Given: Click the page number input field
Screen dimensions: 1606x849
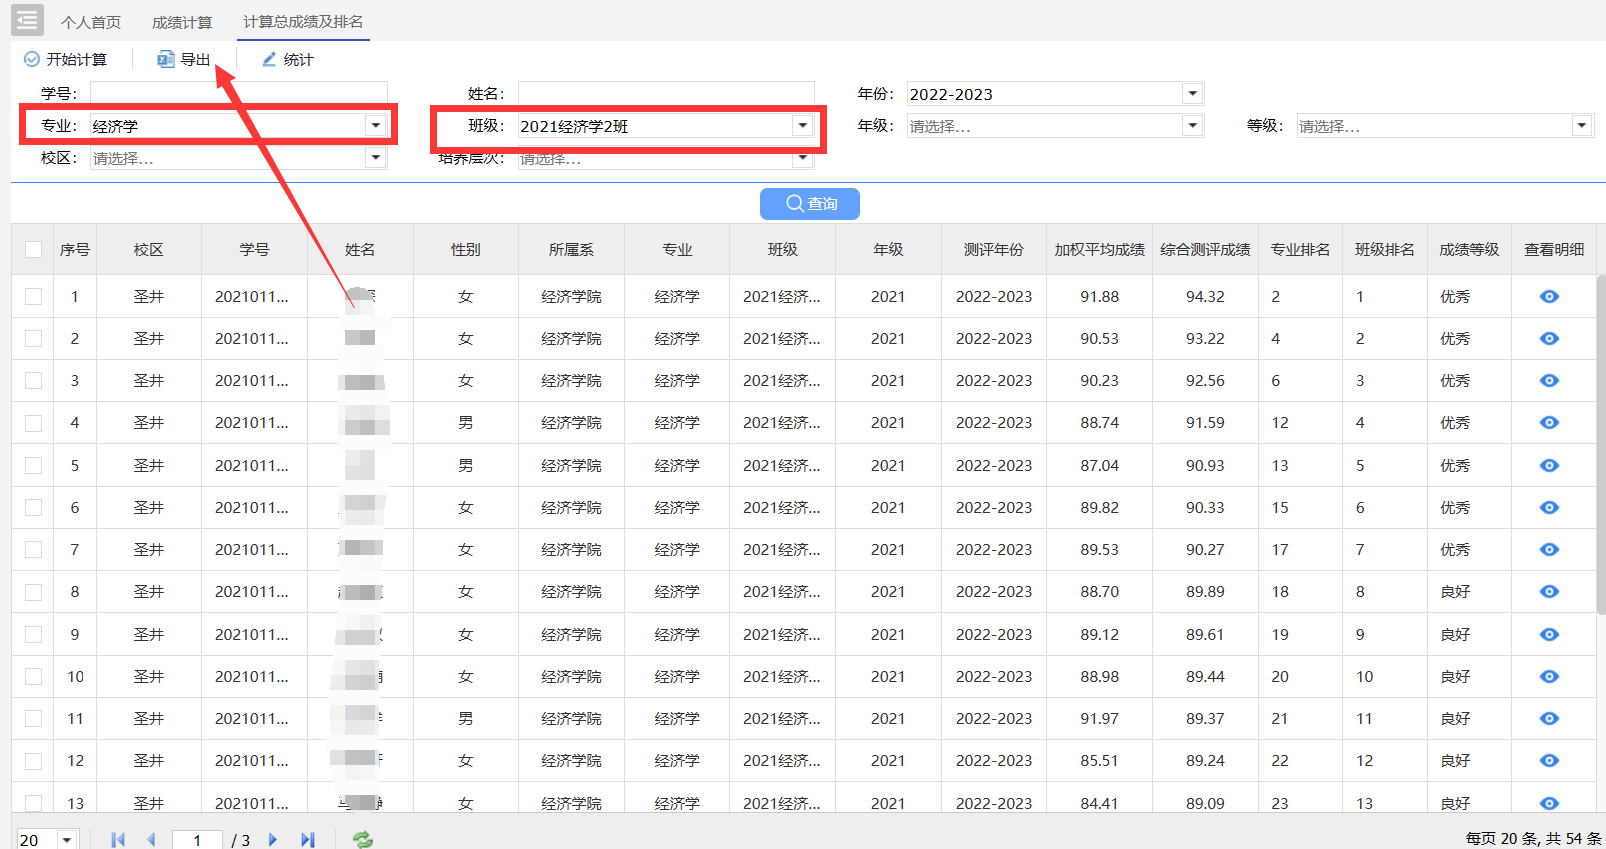Looking at the screenshot, I should (197, 840).
